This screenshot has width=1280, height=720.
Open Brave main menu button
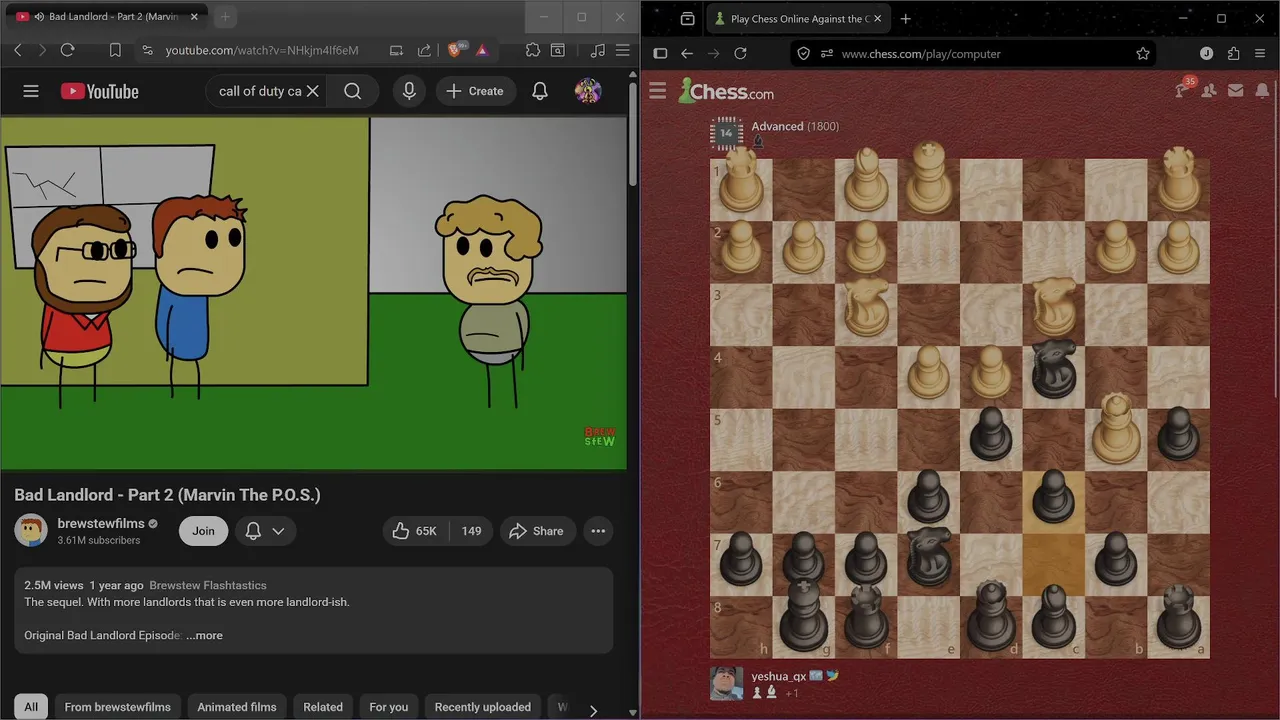pyautogui.click(x=622, y=50)
